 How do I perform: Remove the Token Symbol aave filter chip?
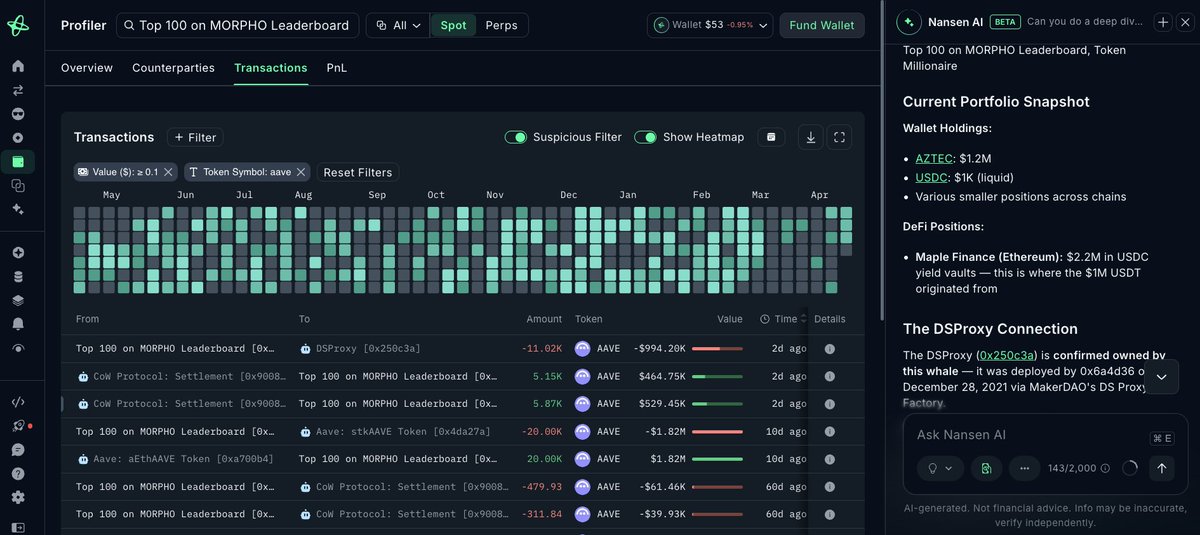pyautogui.click(x=301, y=172)
